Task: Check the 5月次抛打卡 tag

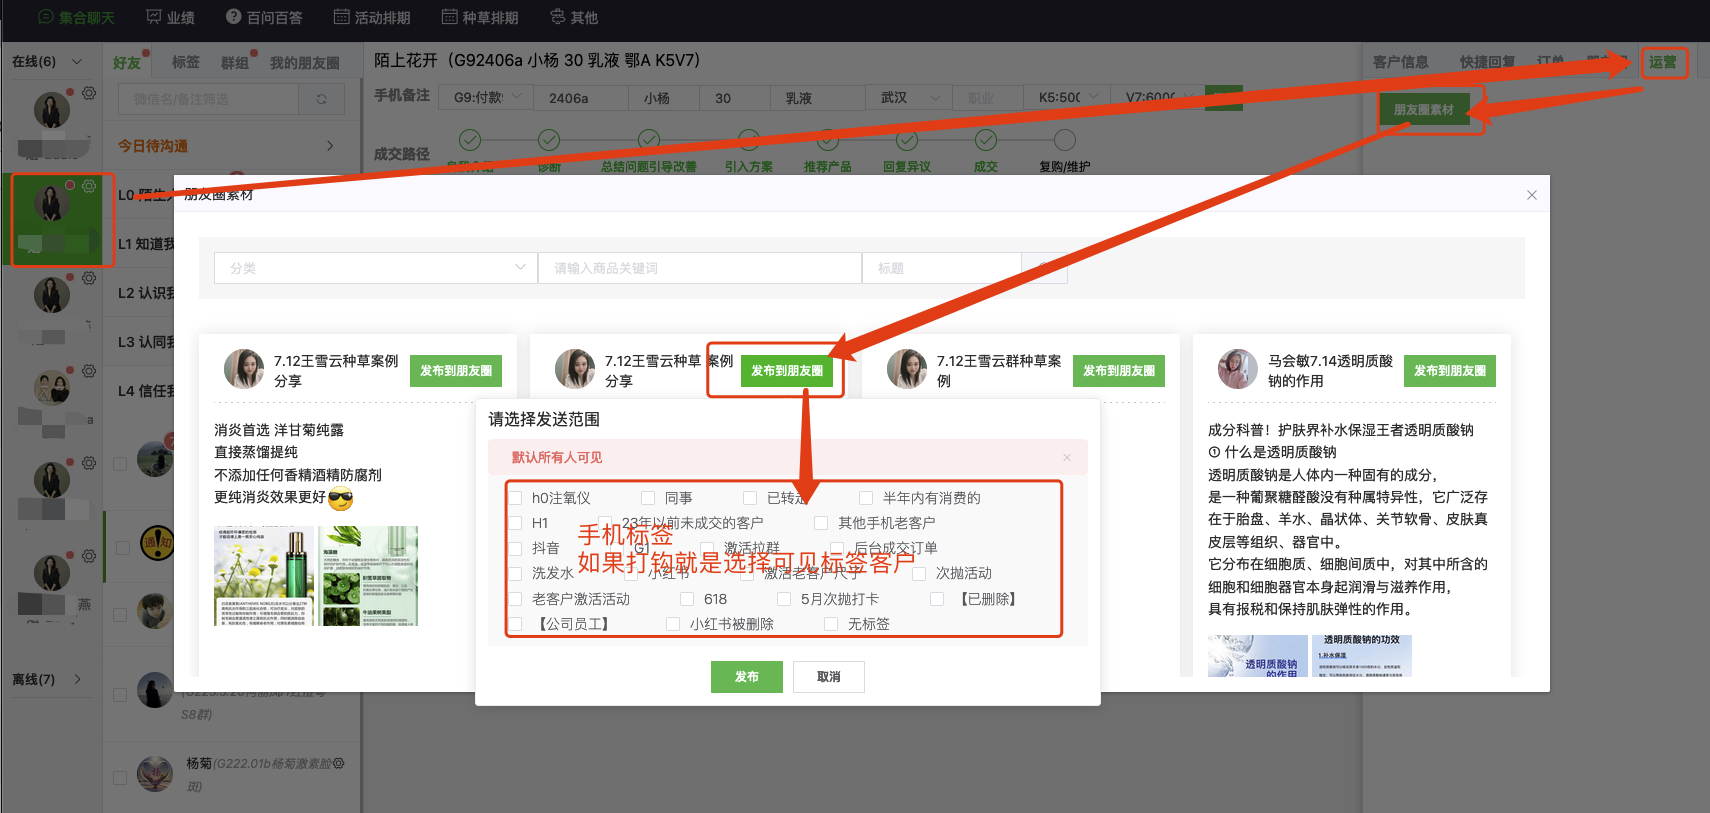Action: (784, 599)
